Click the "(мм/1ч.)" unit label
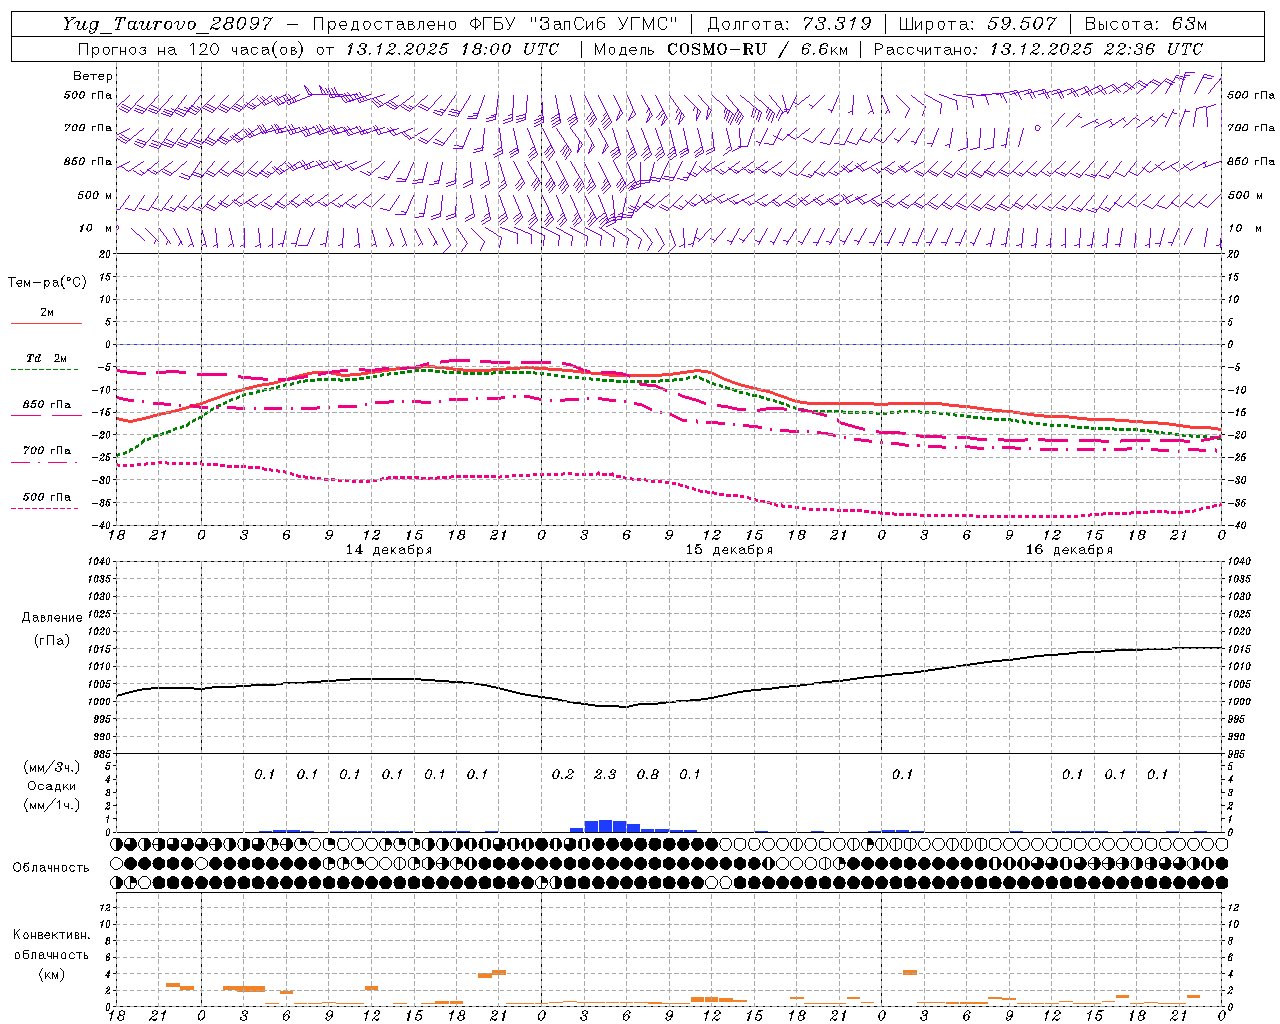This screenshot has width=1280, height=1024. [x=51, y=805]
